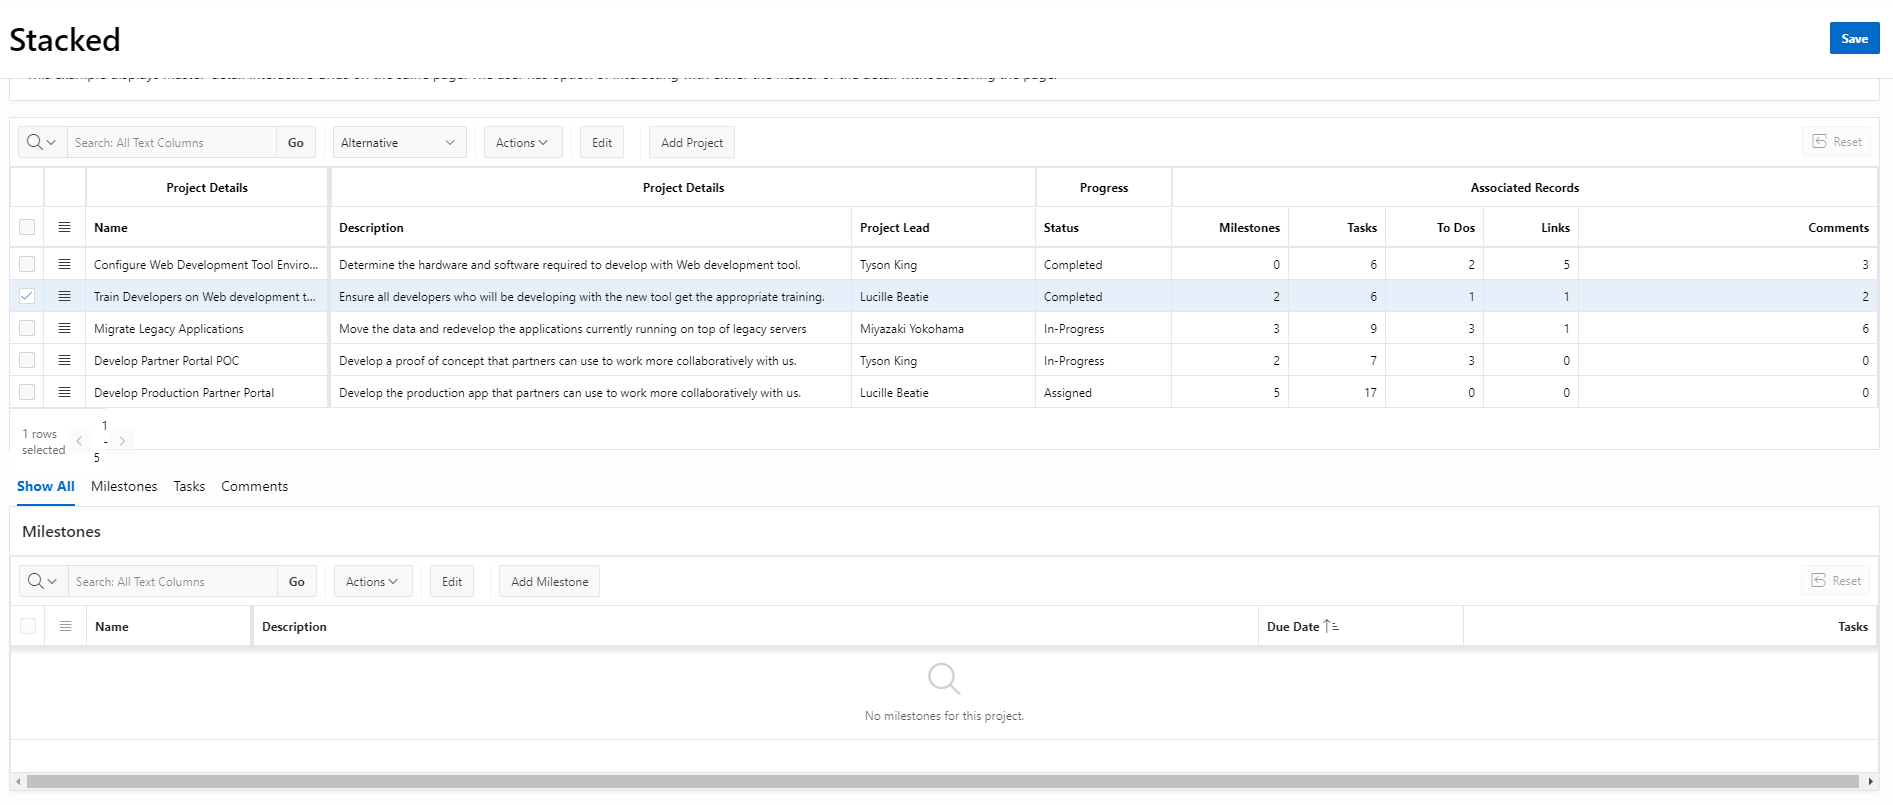This screenshot has height=805, width=1893.
Task: Tick checkbox for Develop Partner Portal POC
Action: (27, 360)
